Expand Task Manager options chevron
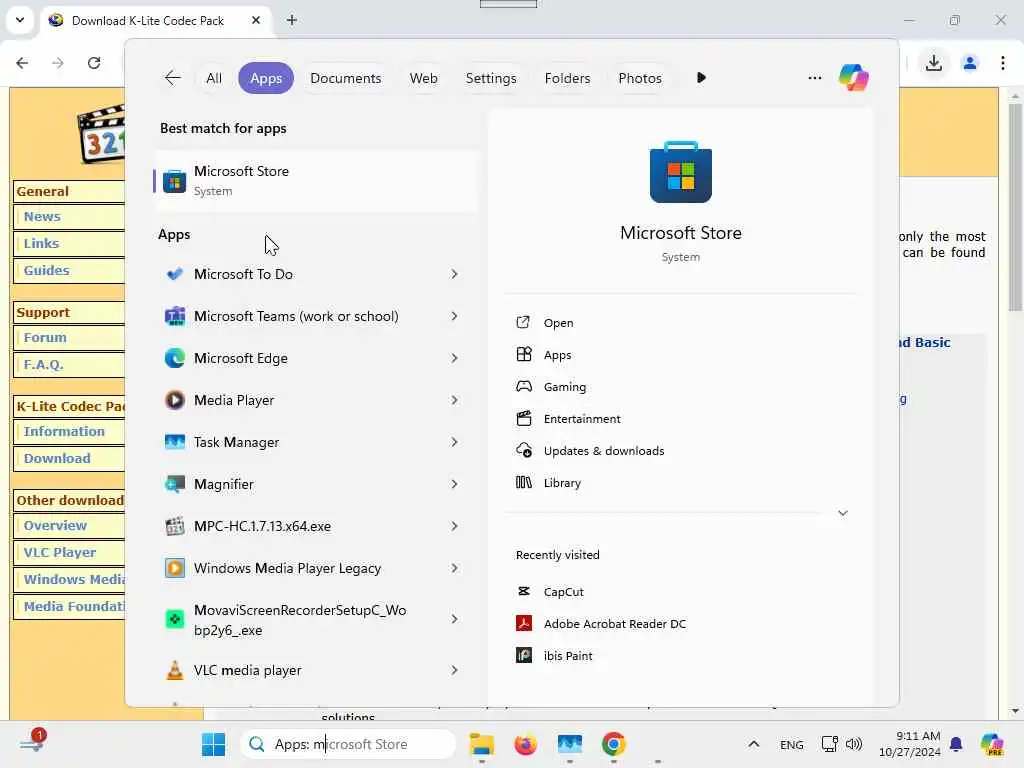 click(x=455, y=442)
